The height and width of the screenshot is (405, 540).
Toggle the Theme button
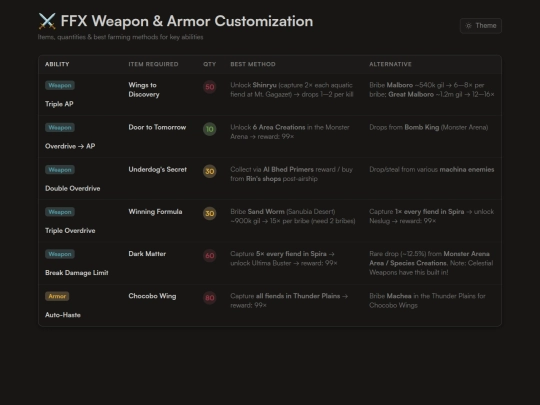pos(481,26)
